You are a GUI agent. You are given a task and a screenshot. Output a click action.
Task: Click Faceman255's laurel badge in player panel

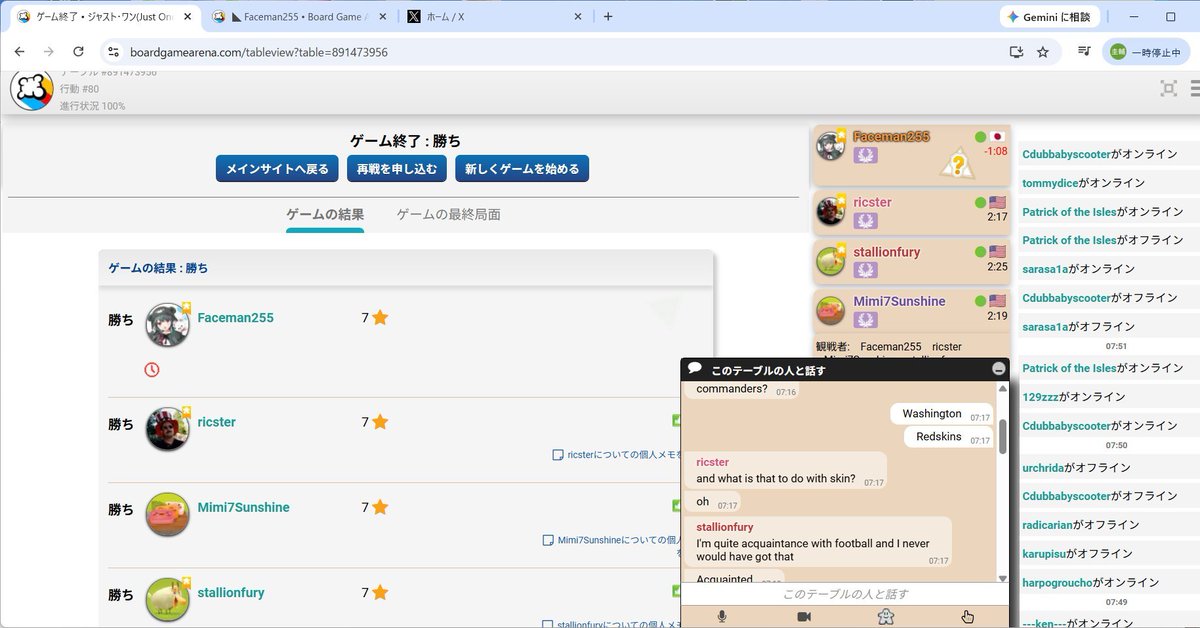(865, 155)
